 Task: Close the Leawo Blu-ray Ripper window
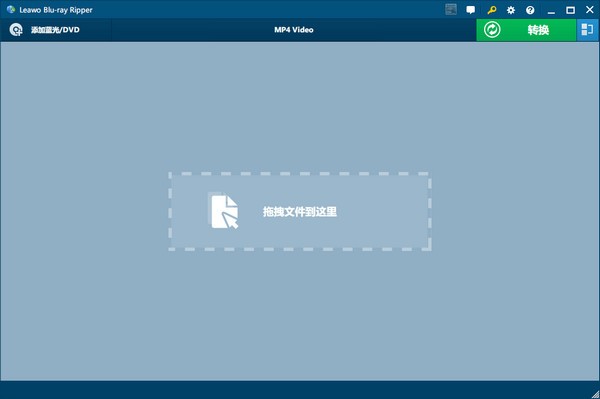(590, 10)
